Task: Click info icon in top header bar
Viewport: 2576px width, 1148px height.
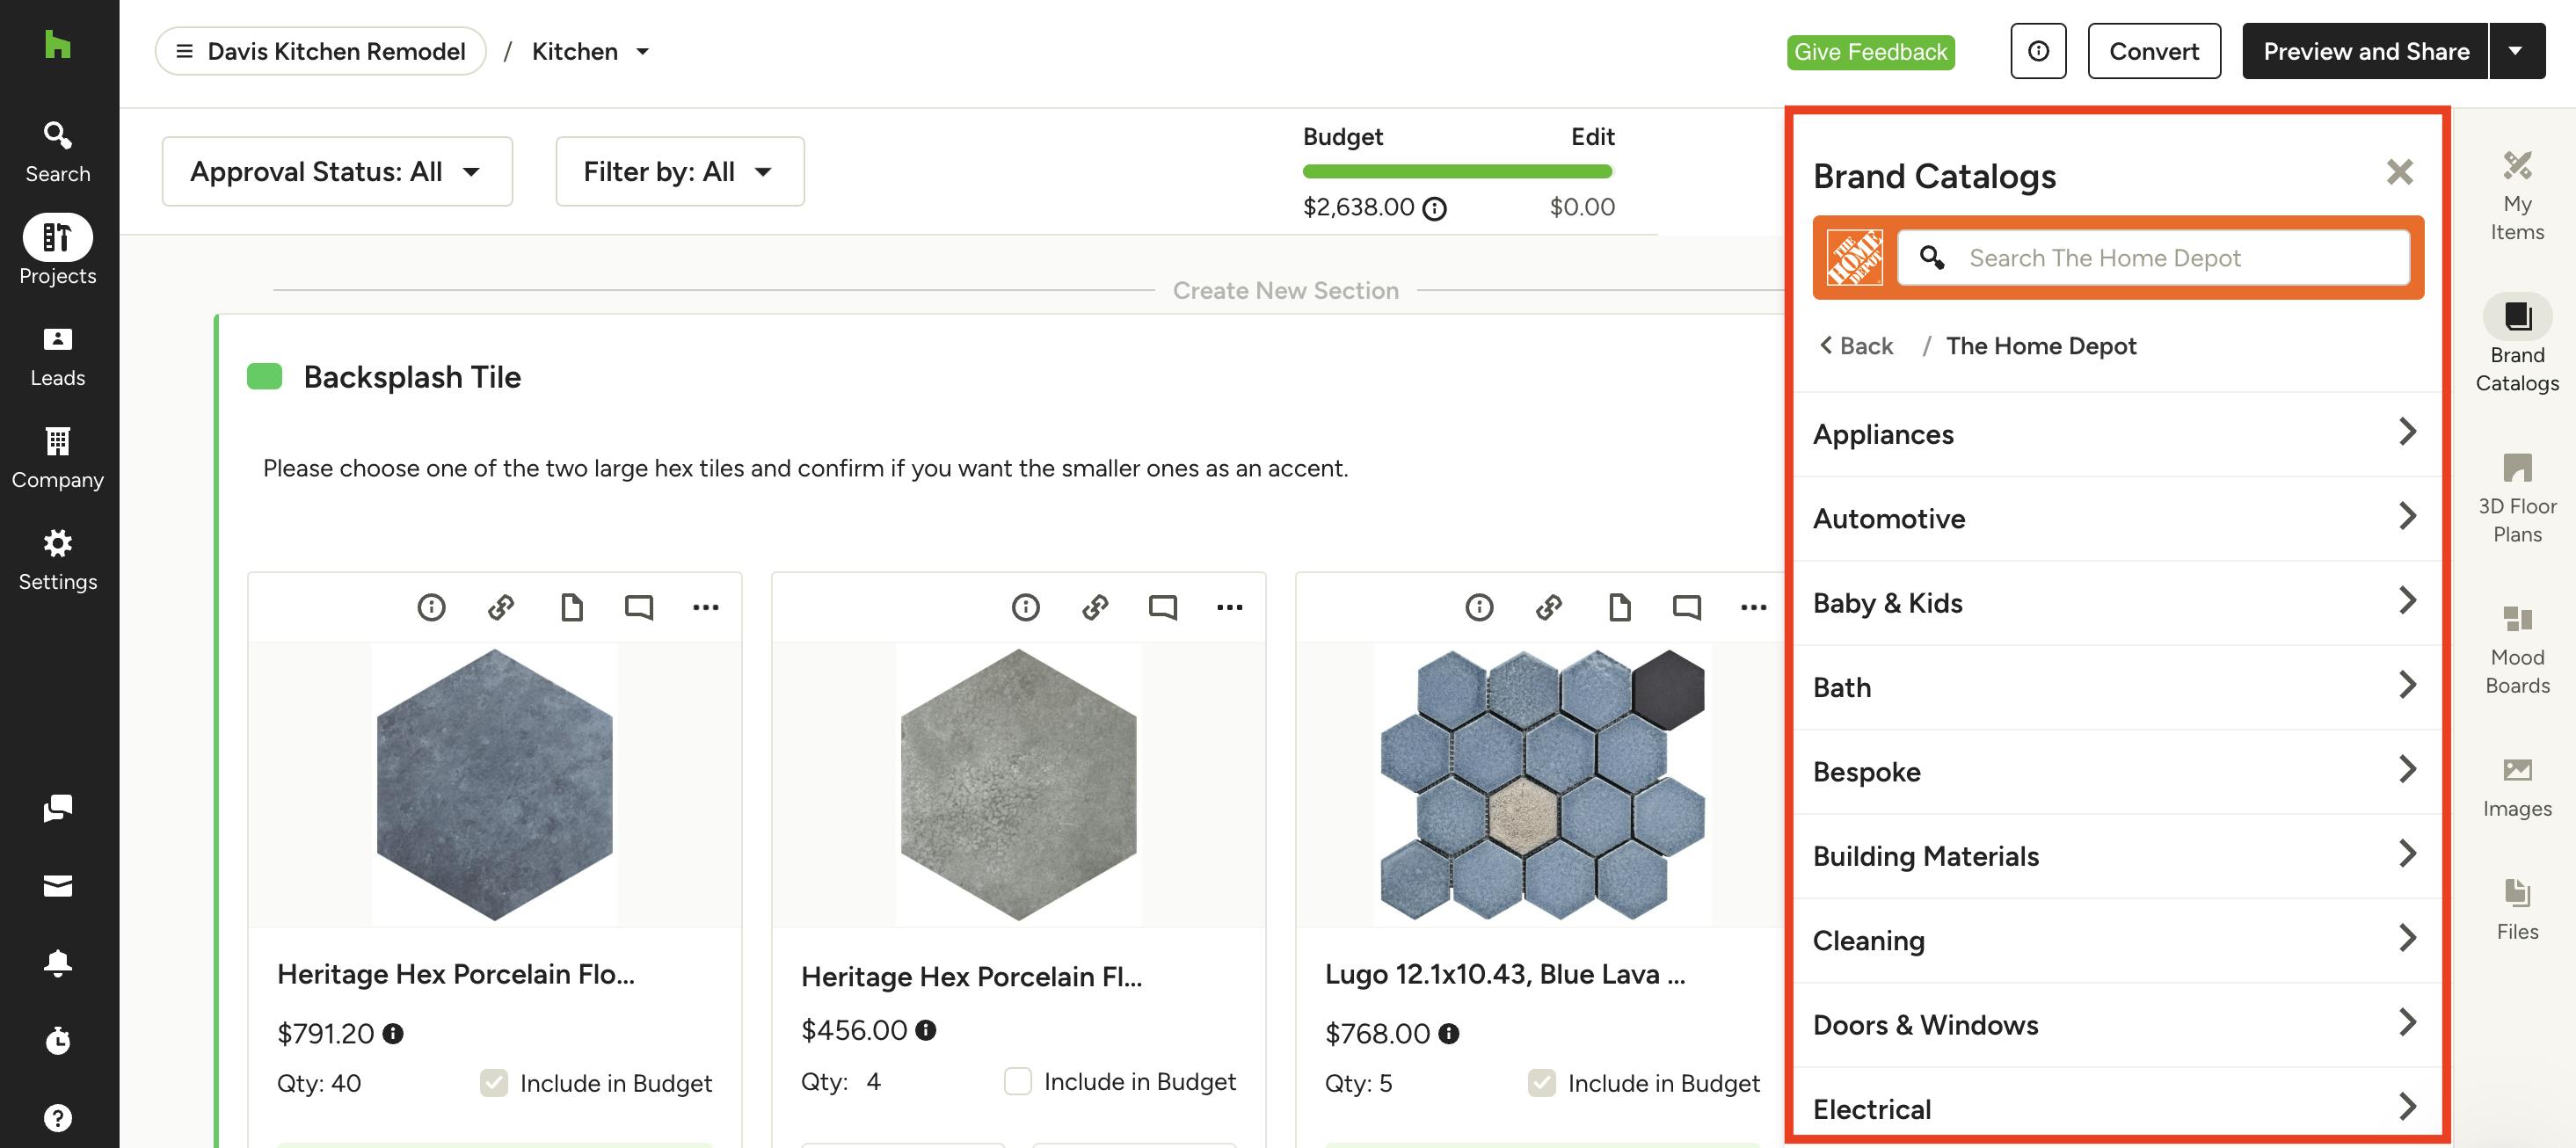Action: click(2038, 51)
